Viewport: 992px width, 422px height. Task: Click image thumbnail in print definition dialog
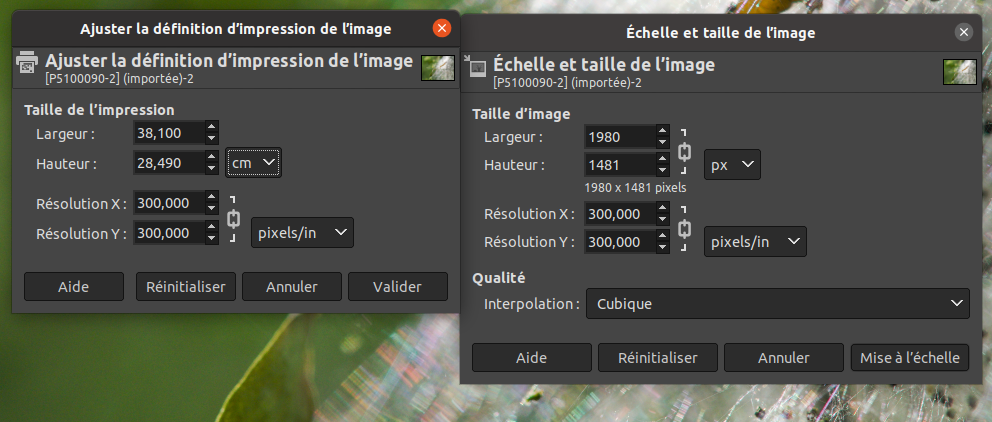pos(438,68)
